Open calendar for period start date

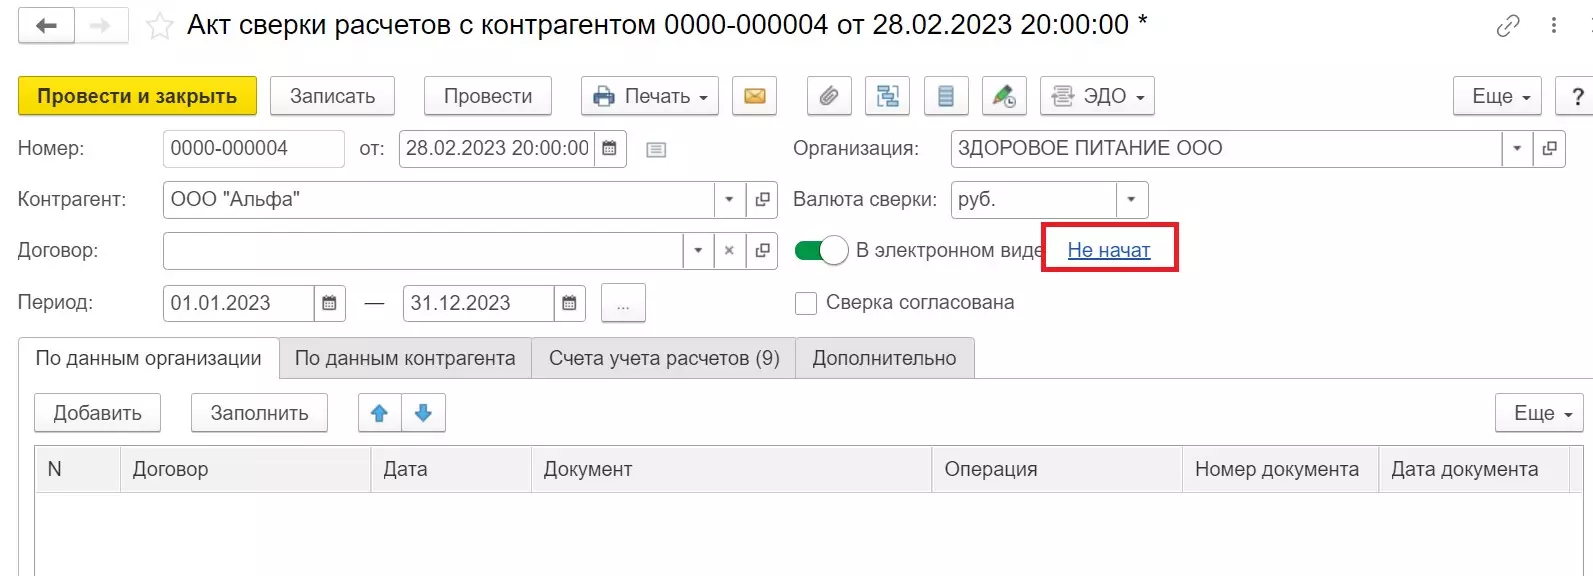(x=329, y=304)
